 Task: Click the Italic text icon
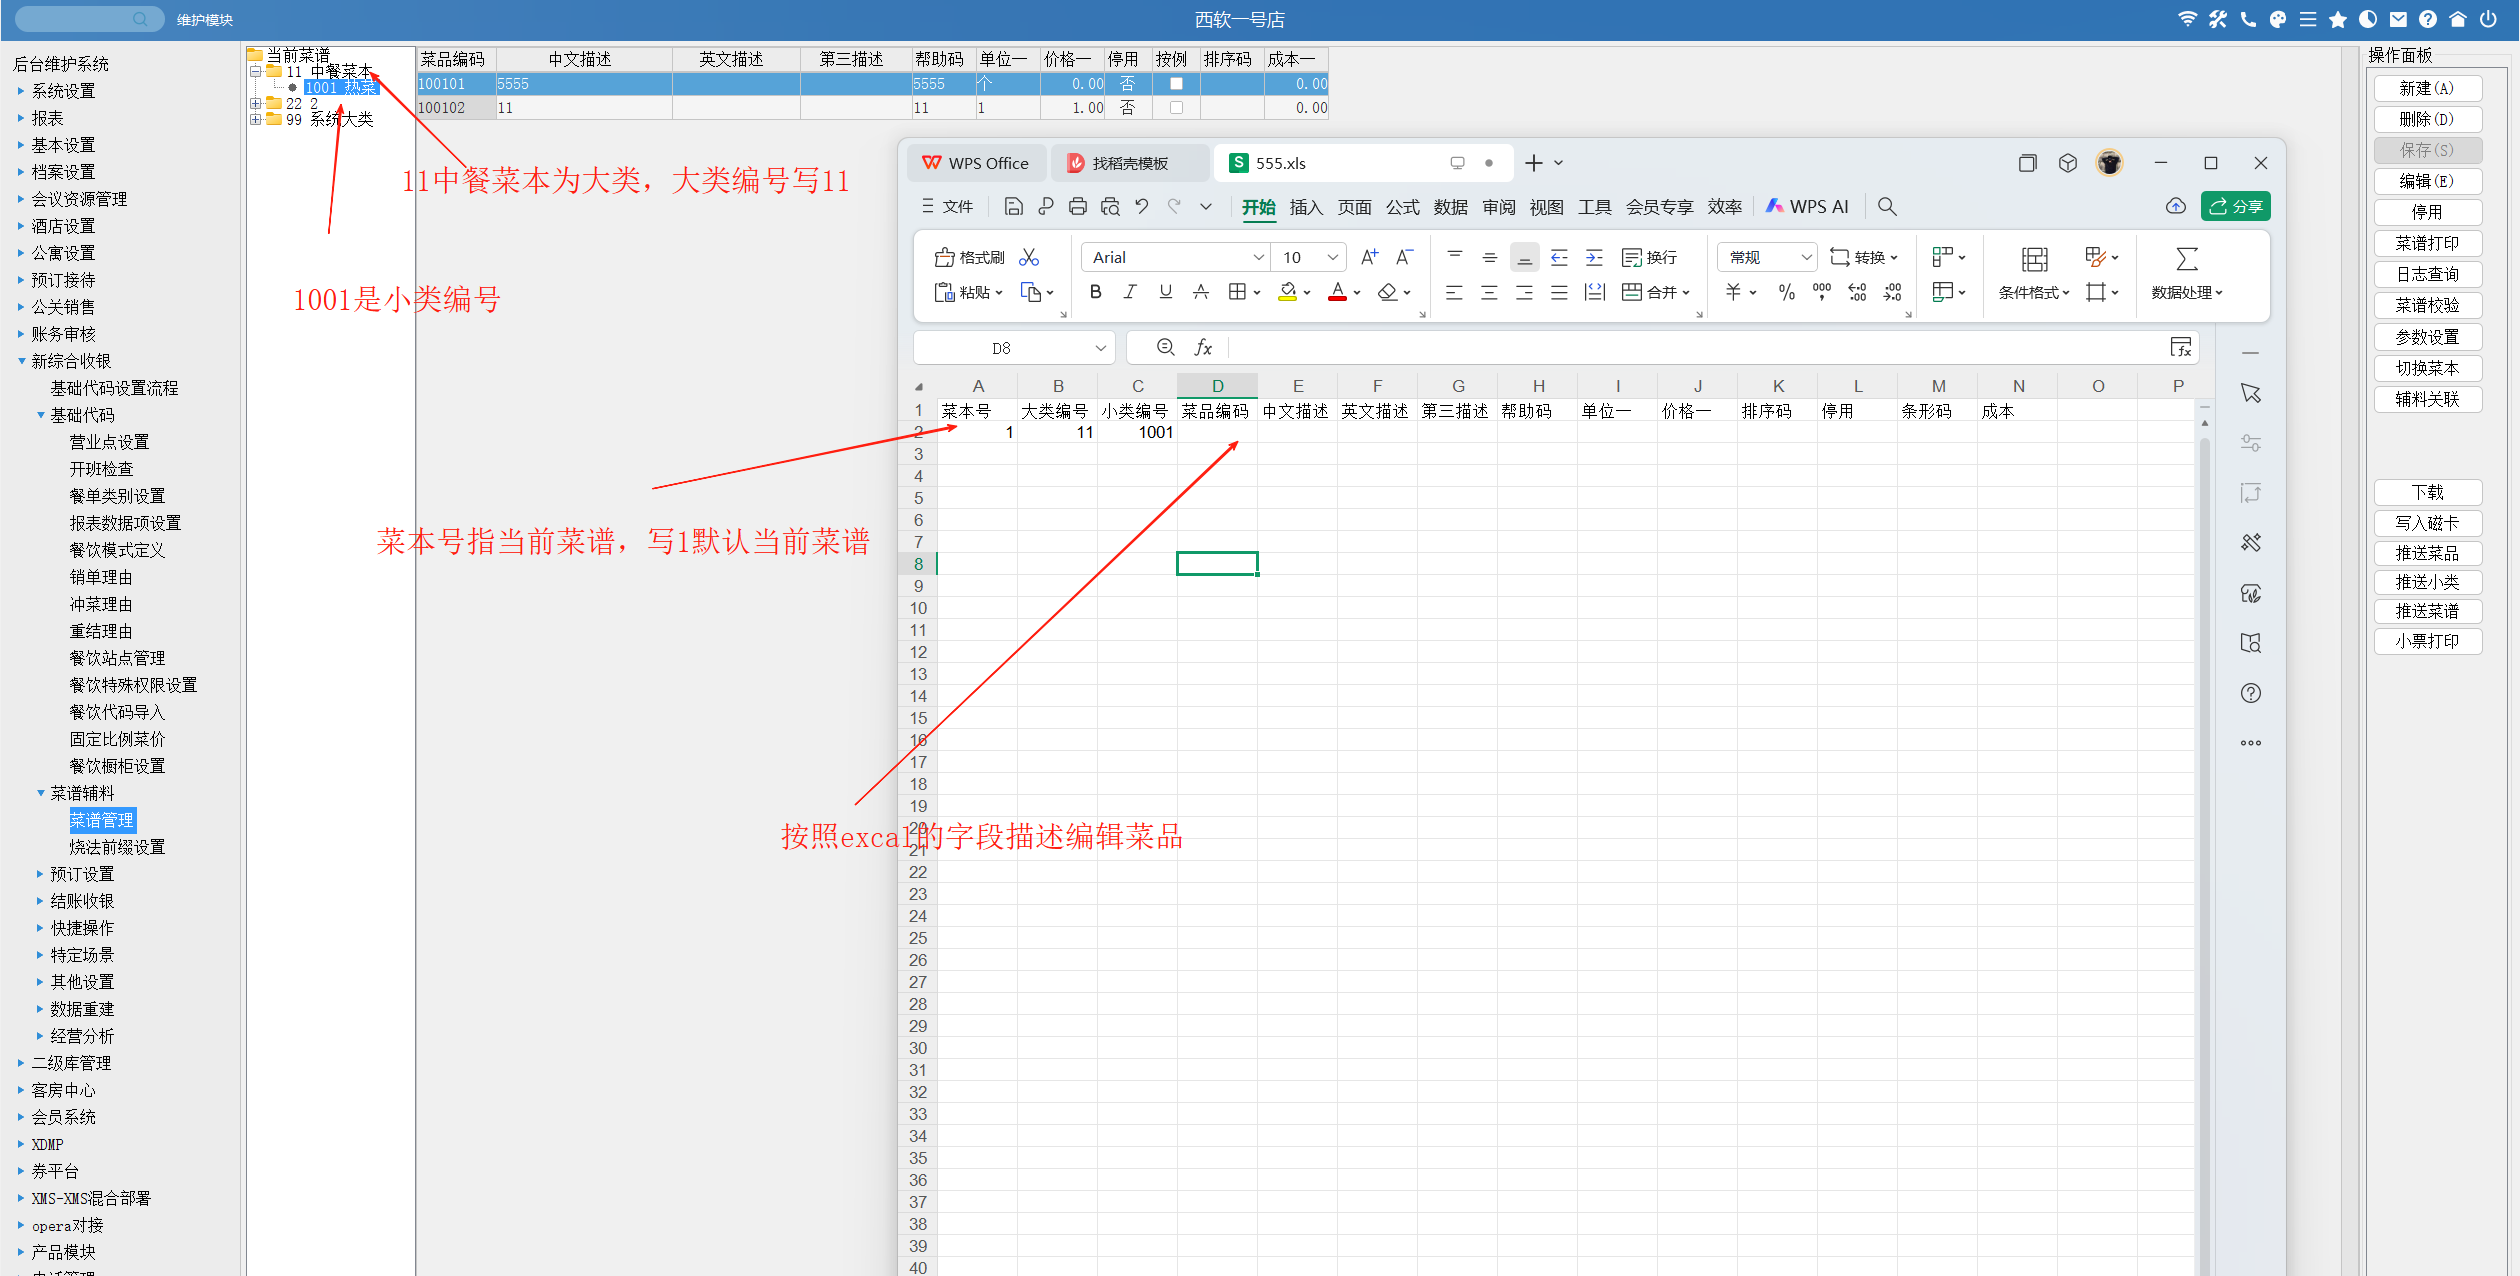[1130, 292]
